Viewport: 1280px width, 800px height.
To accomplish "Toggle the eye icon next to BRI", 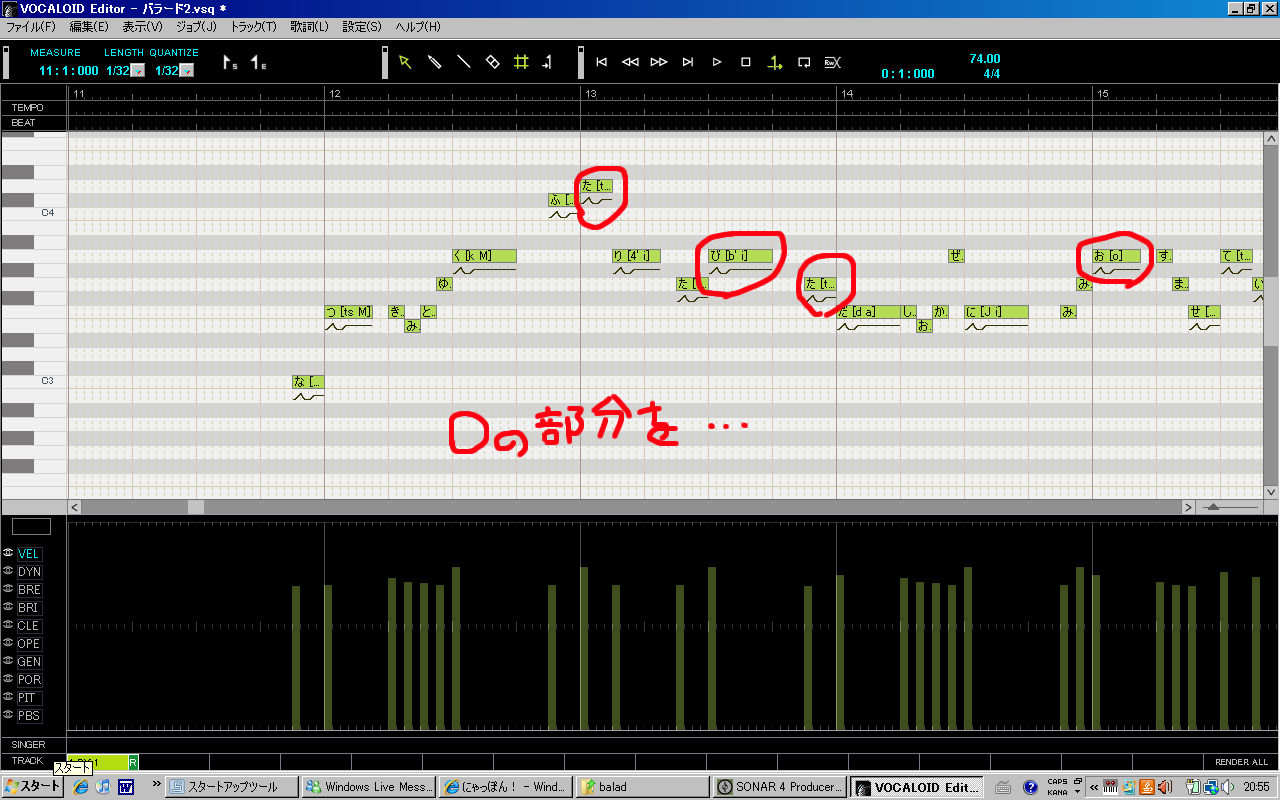I will tap(8, 607).
